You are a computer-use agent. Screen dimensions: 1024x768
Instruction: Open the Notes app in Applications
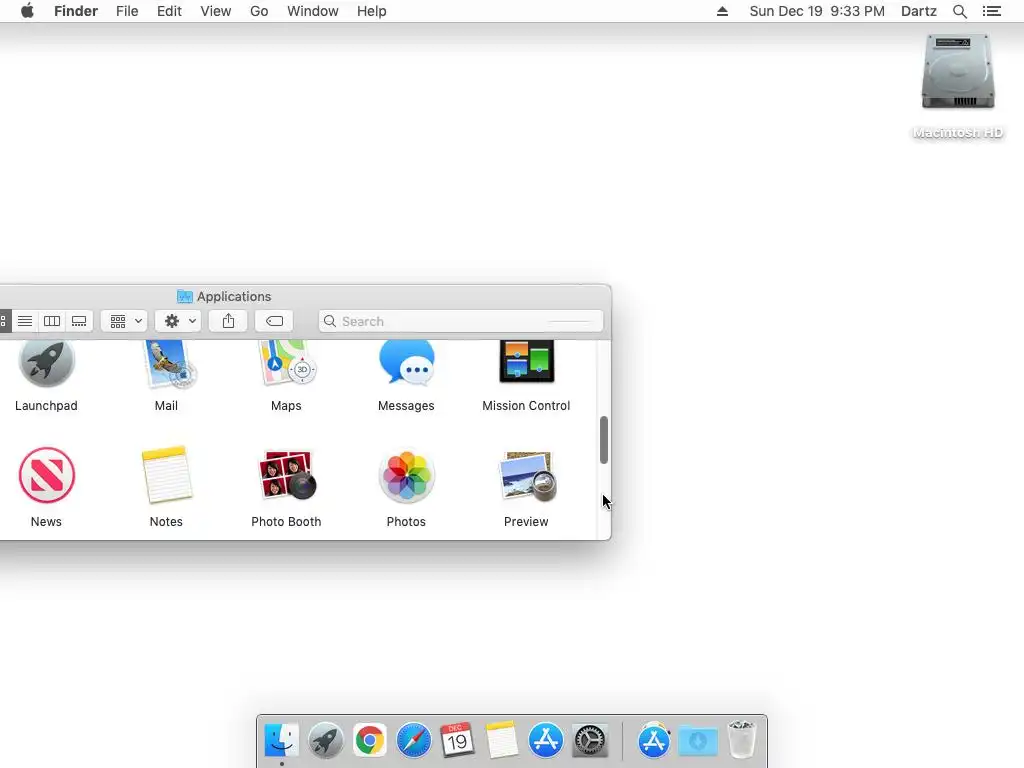tap(167, 475)
